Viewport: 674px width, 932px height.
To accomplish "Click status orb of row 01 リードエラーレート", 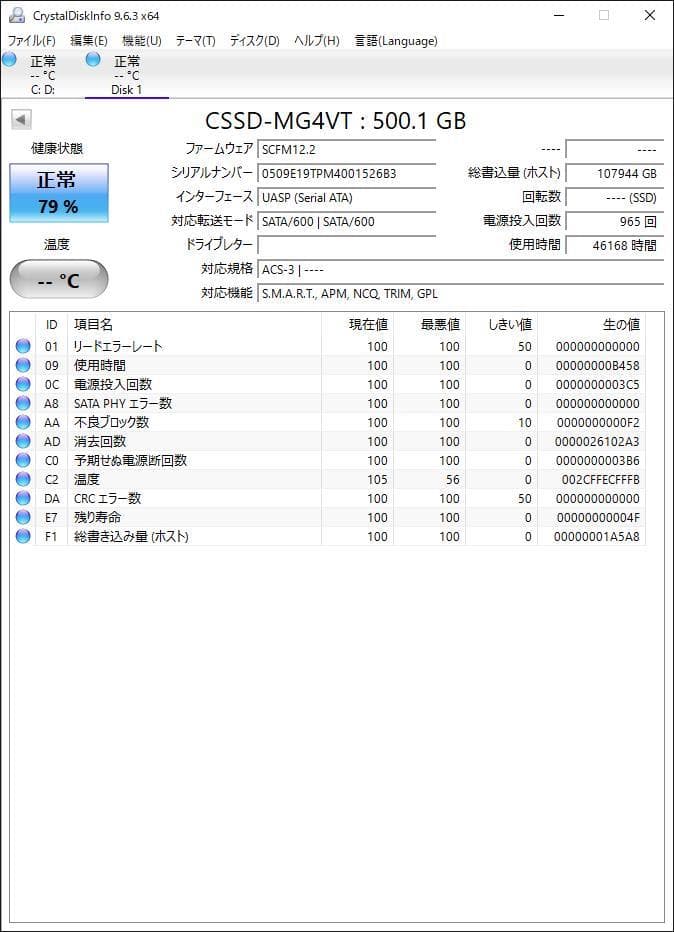I will pos(23,346).
